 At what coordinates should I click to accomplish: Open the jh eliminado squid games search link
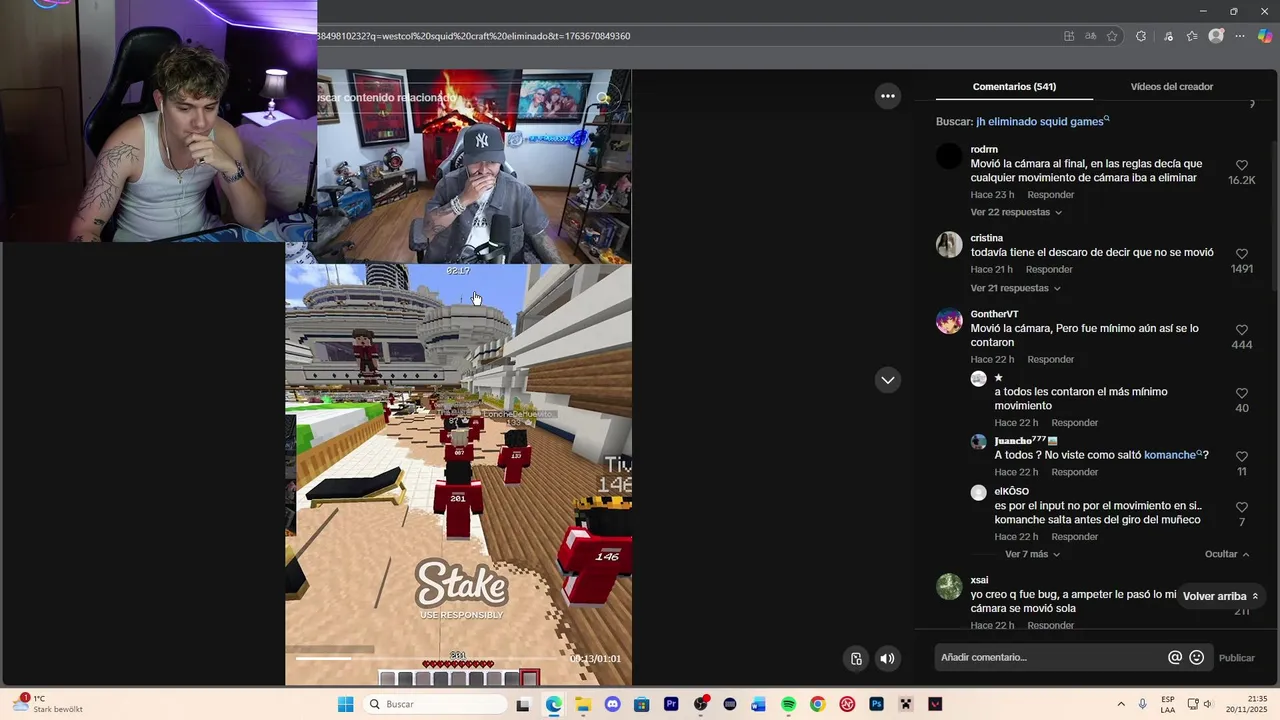pyautogui.click(x=1042, y=121)
